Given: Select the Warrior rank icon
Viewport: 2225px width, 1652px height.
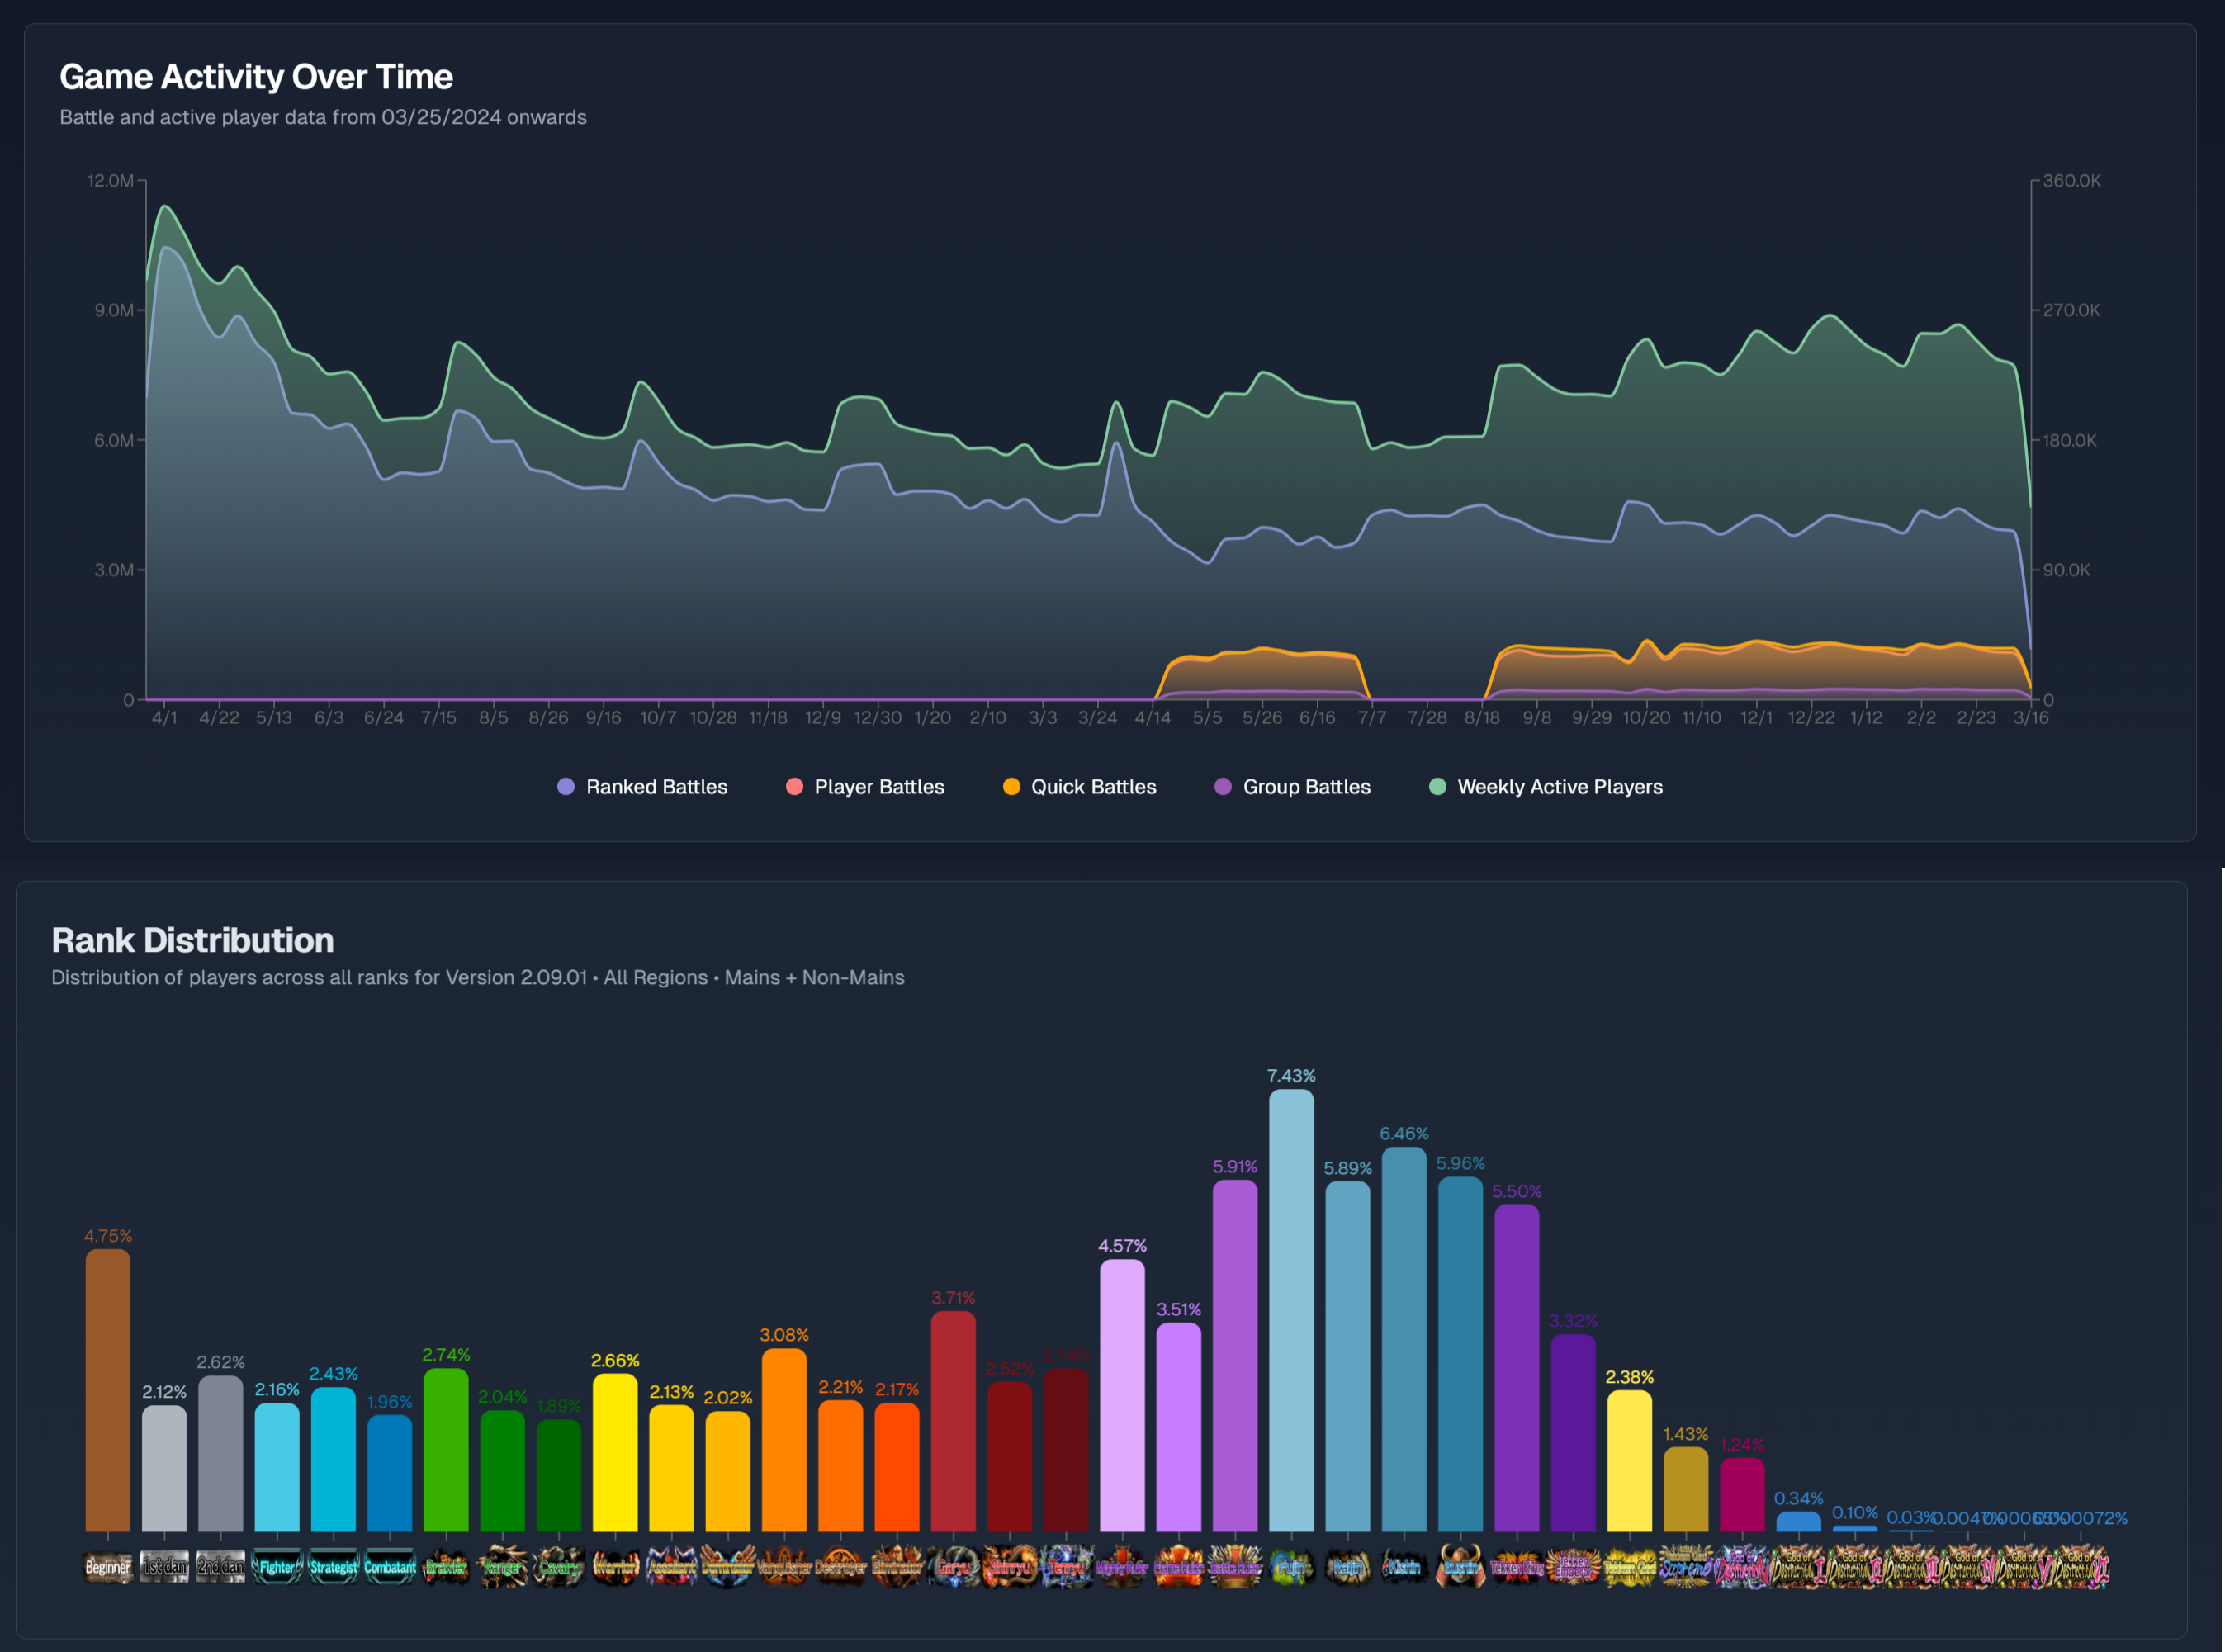Looking at the screenshot, I should click(615, 1567).
